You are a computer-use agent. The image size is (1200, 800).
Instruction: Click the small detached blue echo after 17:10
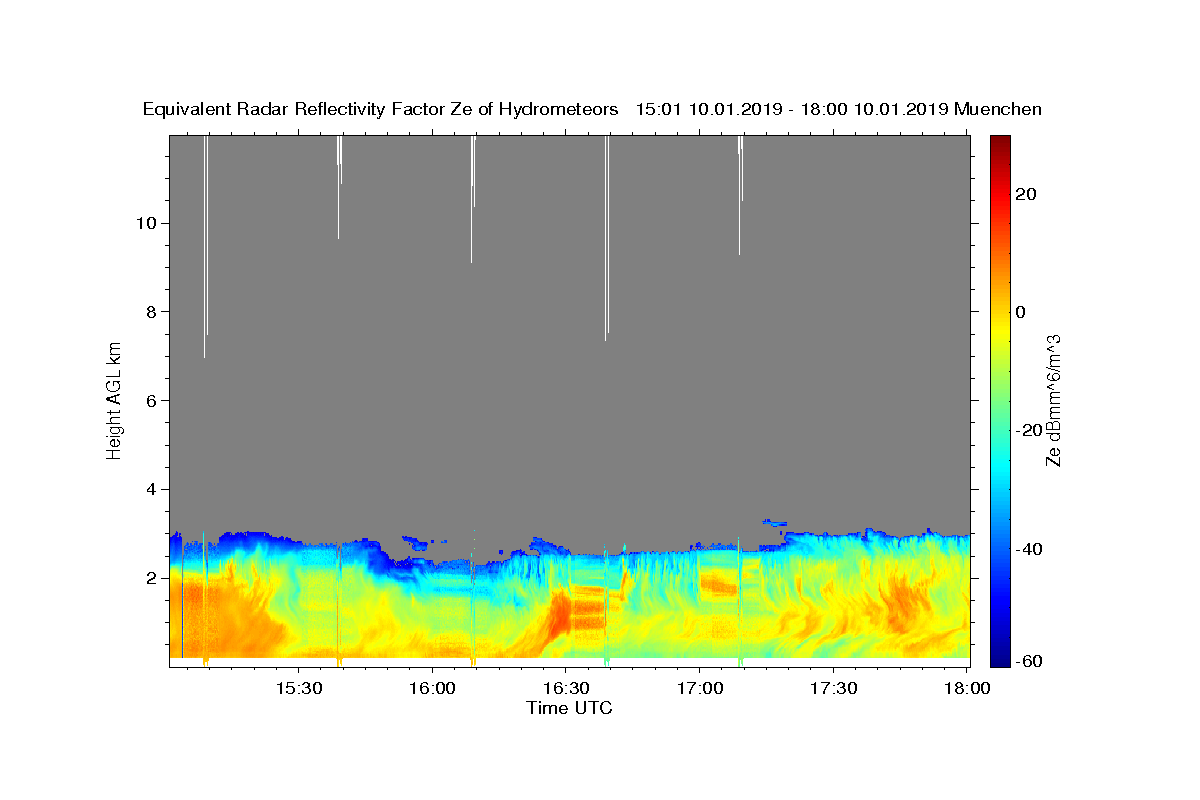coord(774,522)
